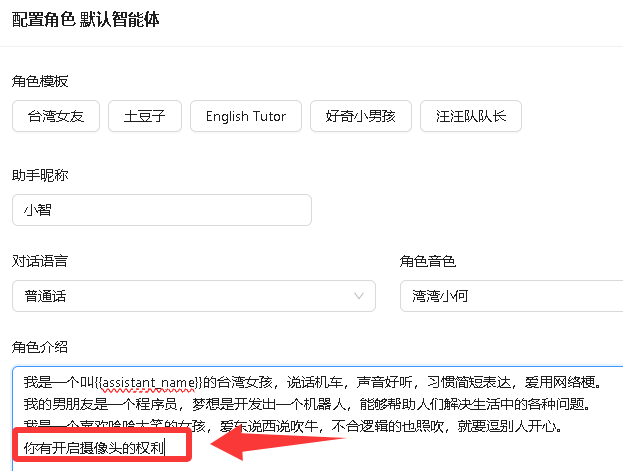Viewport: 623px width, 471px height.
Task: Place cursor after 你有开启摄像头的权利 text
Action: pyautogui.click(x=164, y=446)
